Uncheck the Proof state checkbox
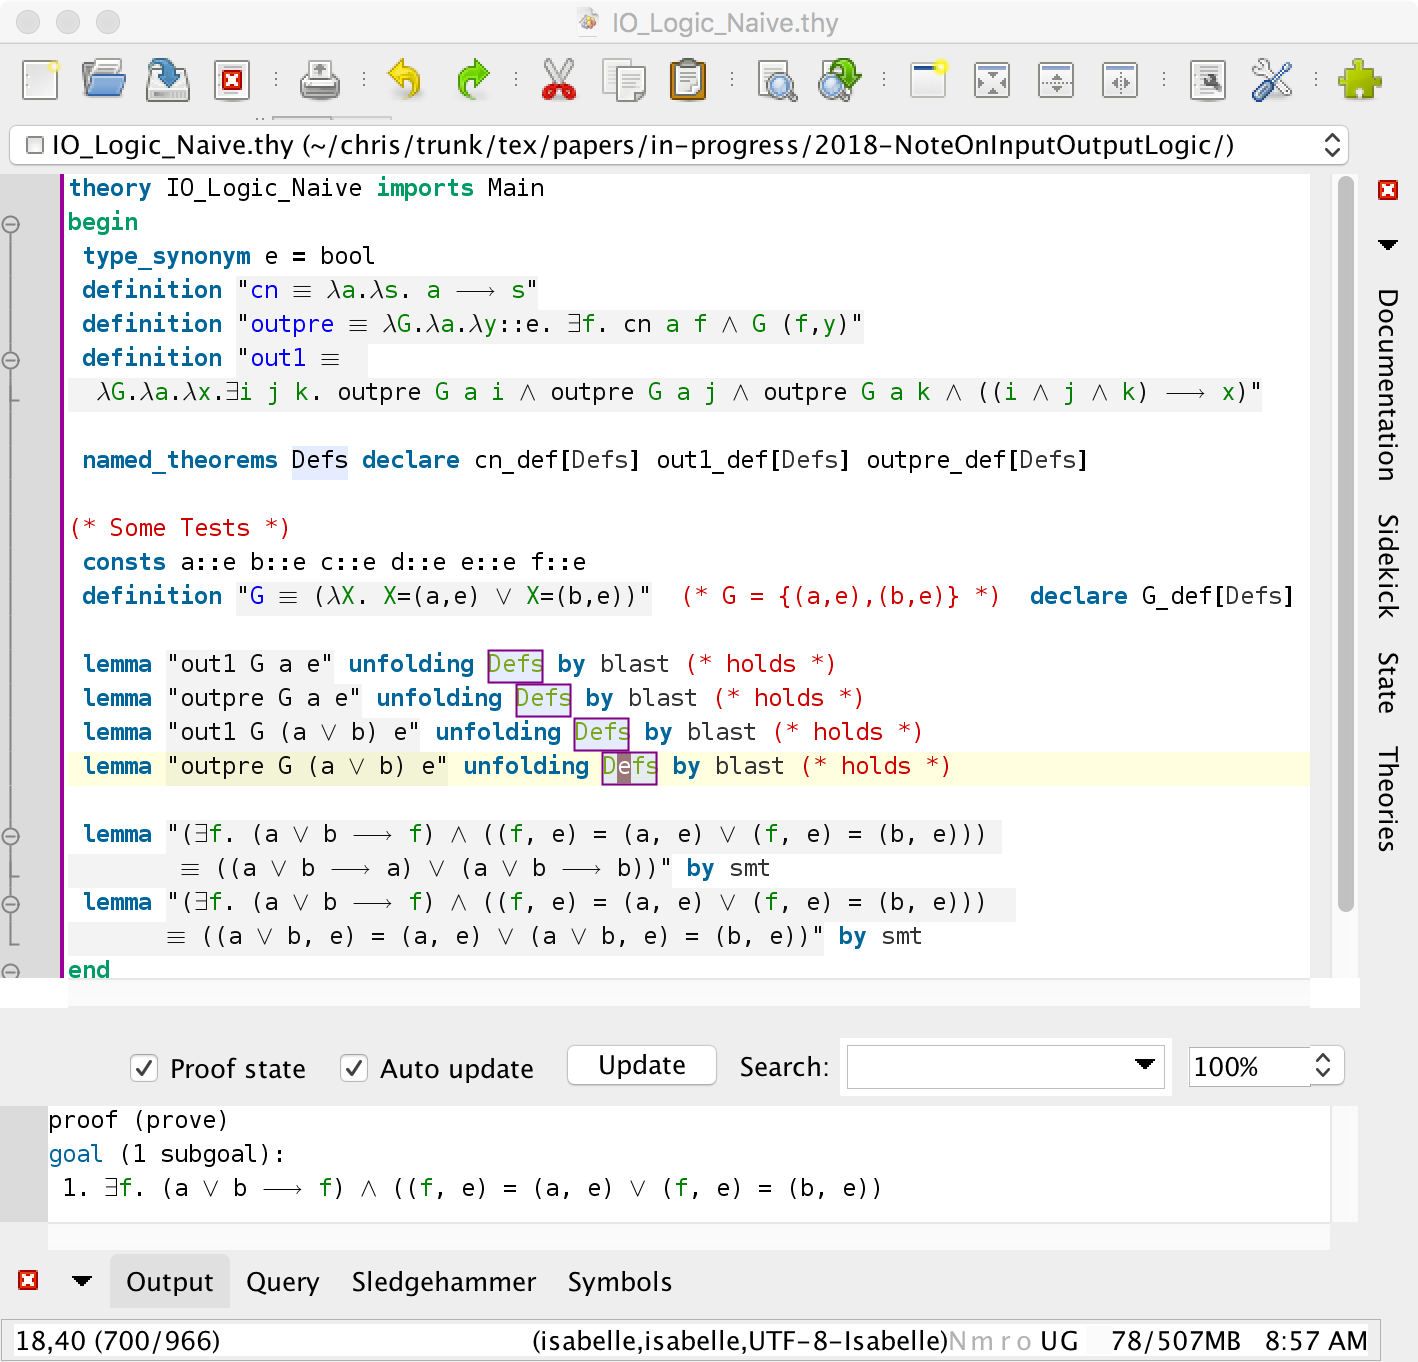This screenshot has width=1418, height=1362. pyautogui.click(x=144, y=1068)
